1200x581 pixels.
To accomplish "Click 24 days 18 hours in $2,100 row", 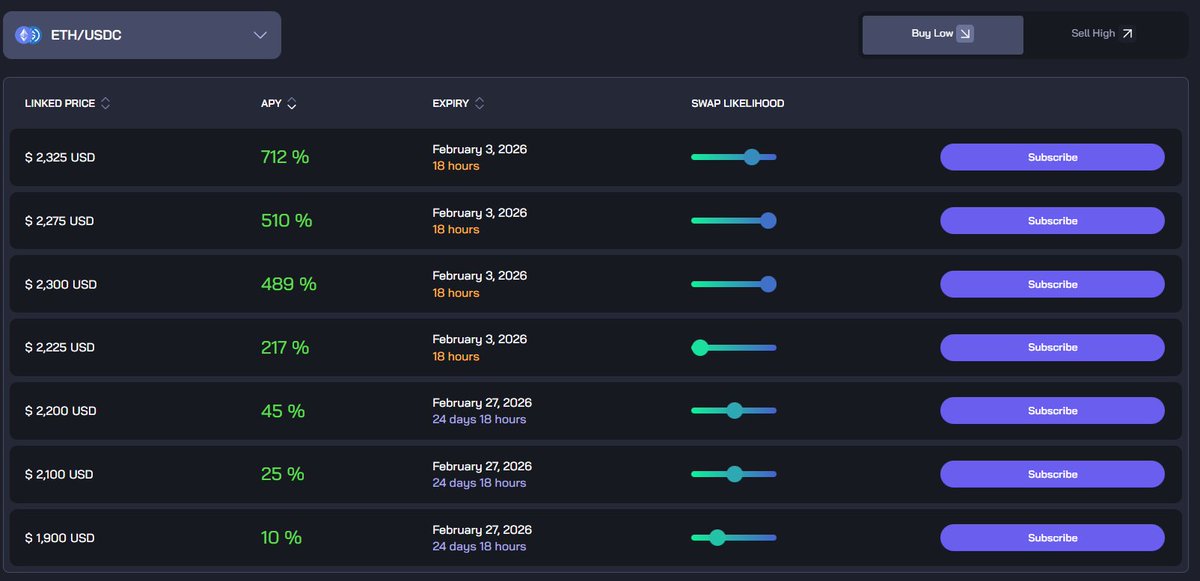I will pyautogui.click(x=479, y=483).
